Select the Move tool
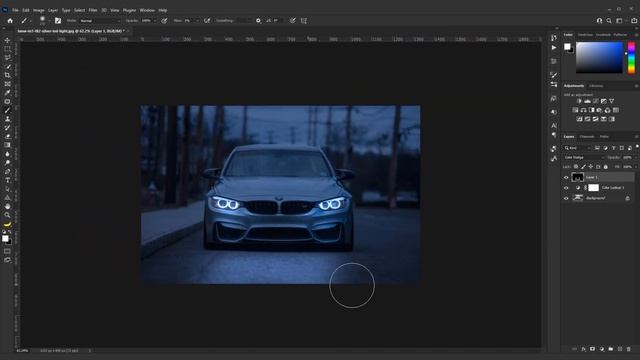The image size is (640, 360). (x=7, y=40)
